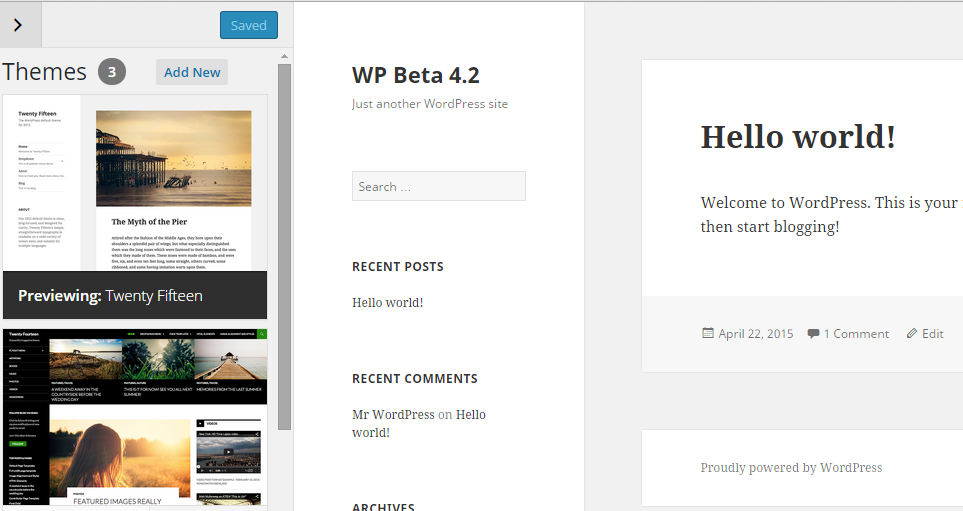Click the Themes panel heading

44,72
